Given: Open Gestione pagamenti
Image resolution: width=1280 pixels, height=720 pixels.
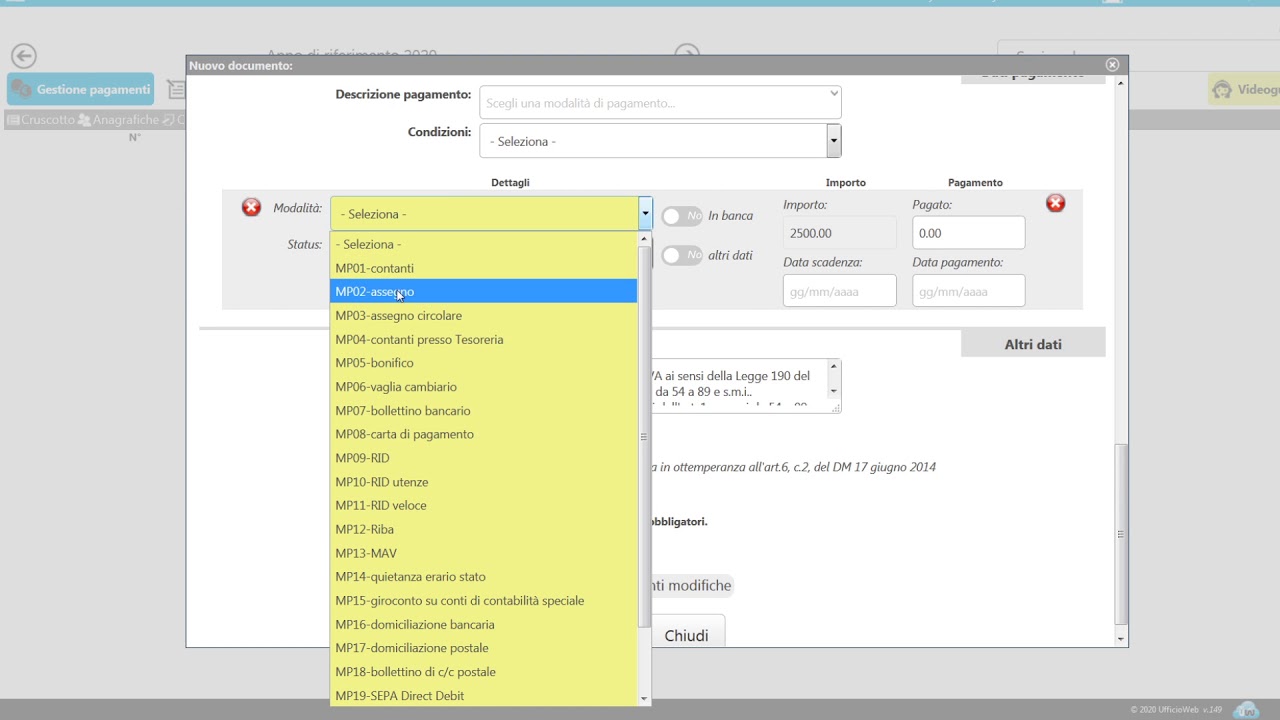Looking at the screenshot, I should (x=81, y=89).
